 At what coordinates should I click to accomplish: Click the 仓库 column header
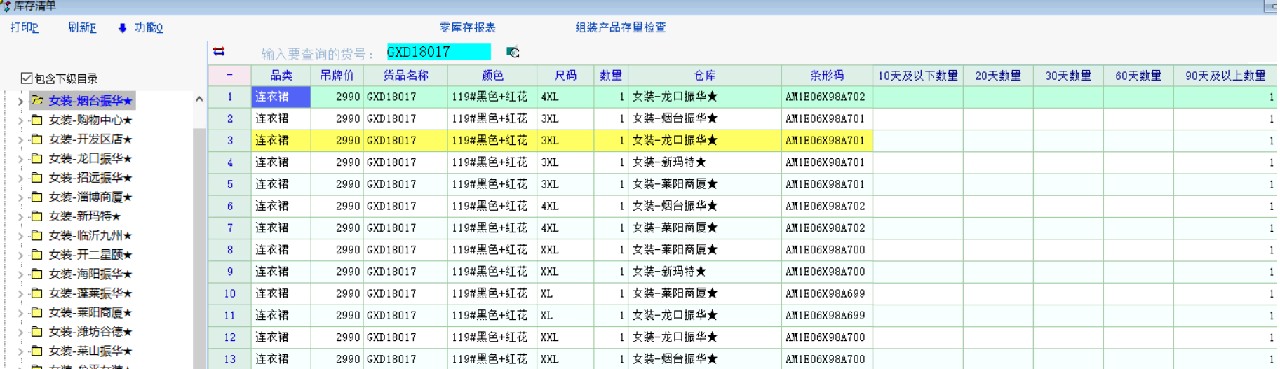click(x=704, y=75)
